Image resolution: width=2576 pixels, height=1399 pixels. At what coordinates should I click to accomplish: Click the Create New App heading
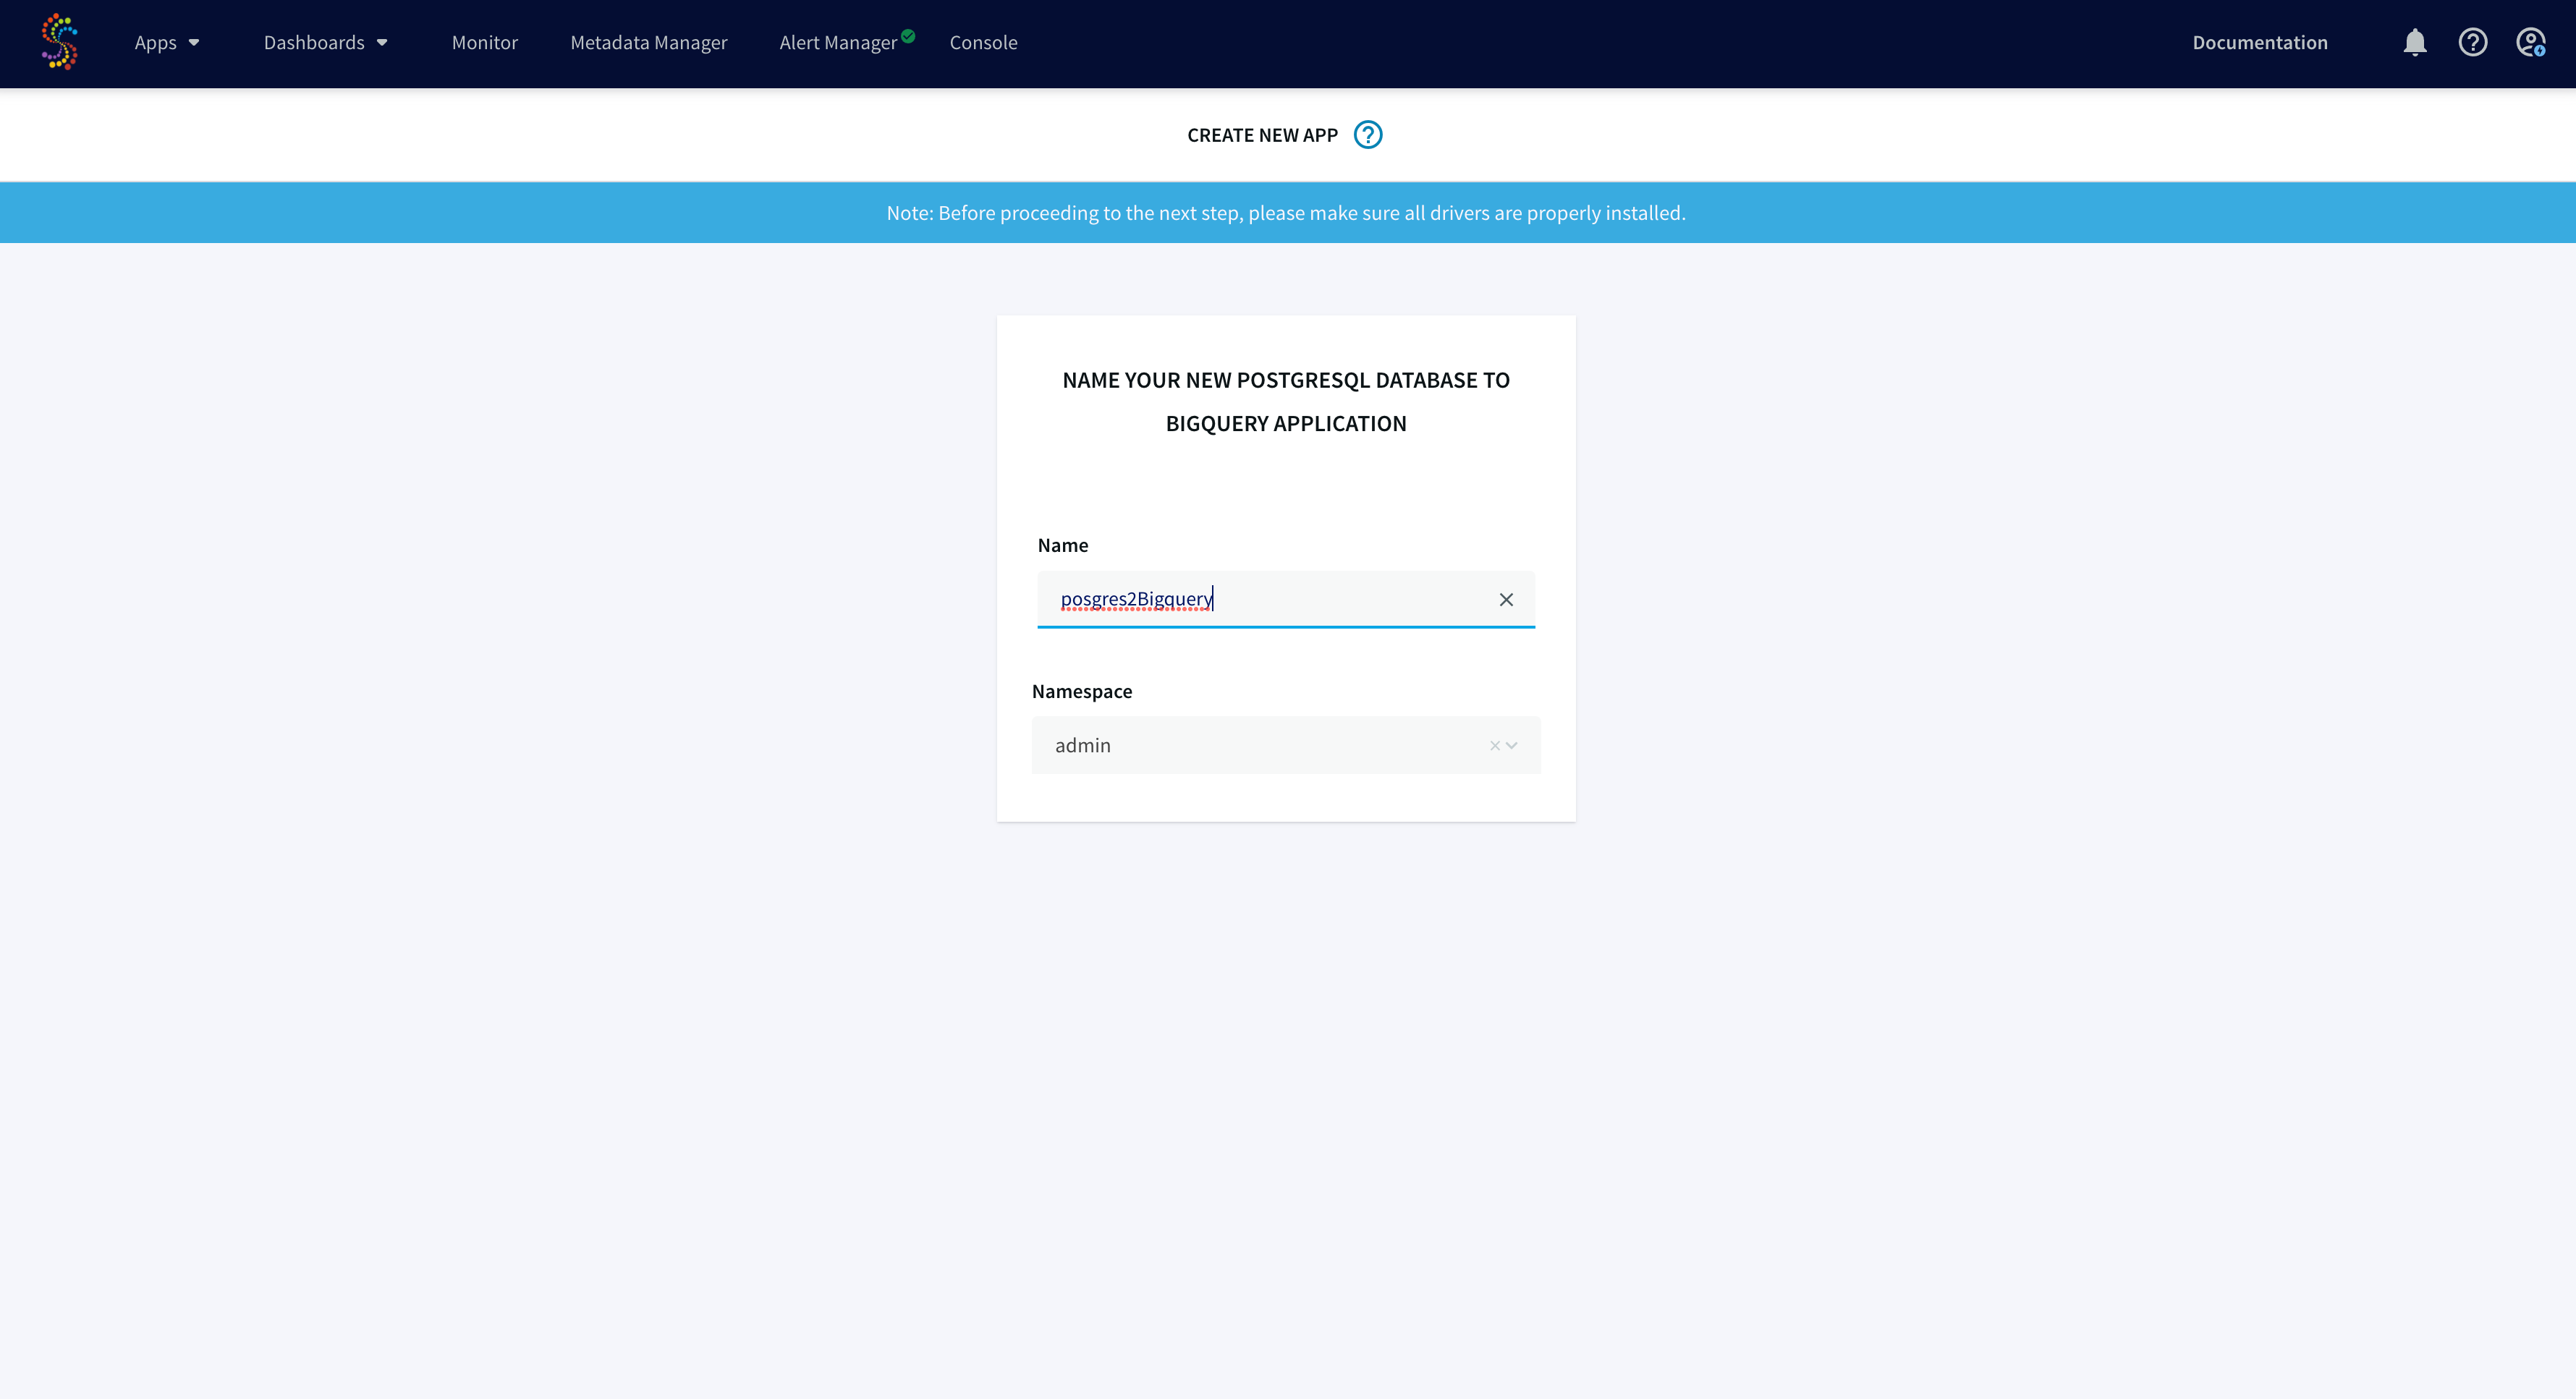[x=1262, y=135]
